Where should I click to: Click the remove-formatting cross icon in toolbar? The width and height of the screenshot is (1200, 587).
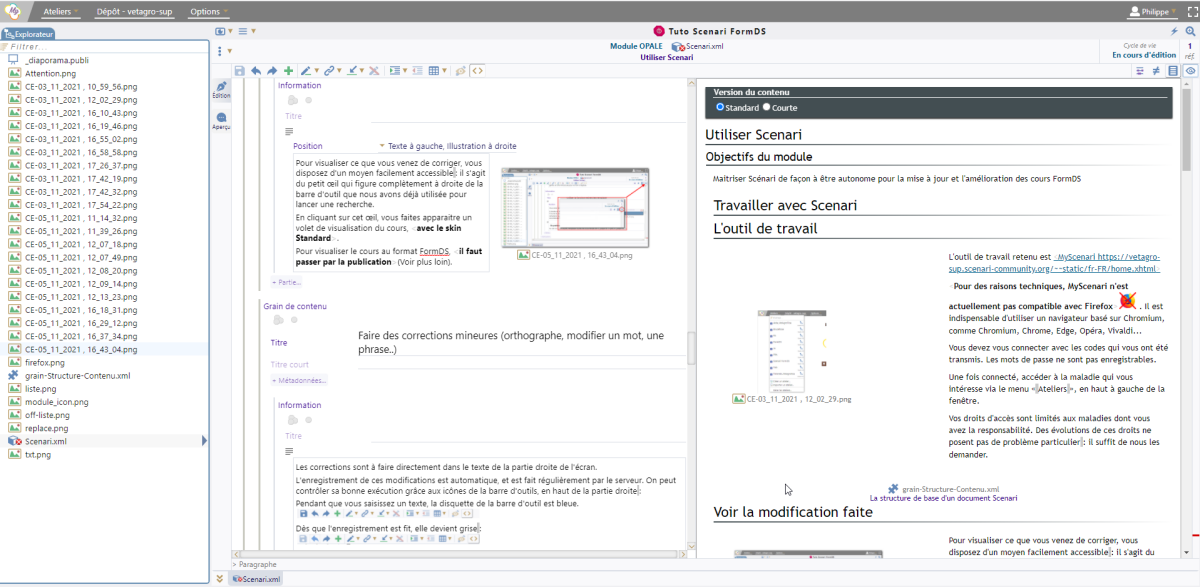(x=374, y=71)
